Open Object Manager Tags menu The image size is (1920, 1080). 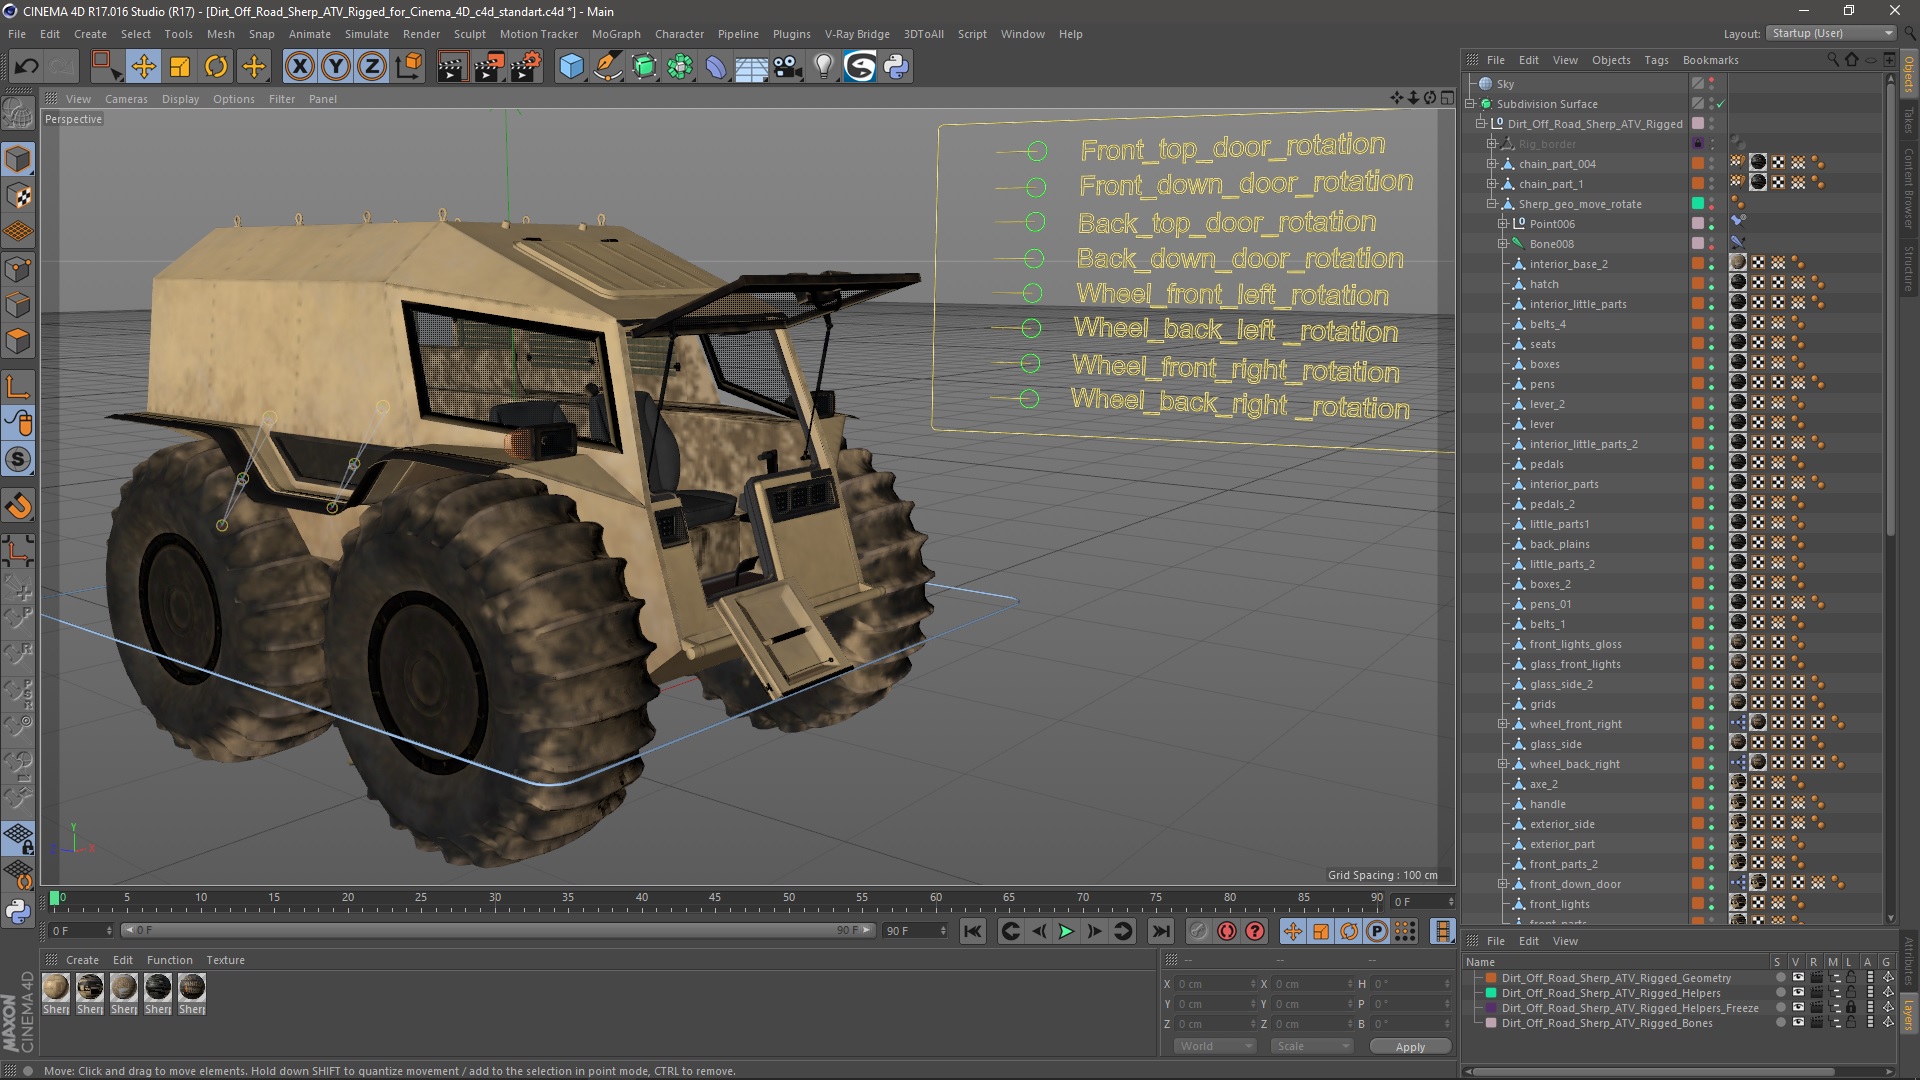1656,60
